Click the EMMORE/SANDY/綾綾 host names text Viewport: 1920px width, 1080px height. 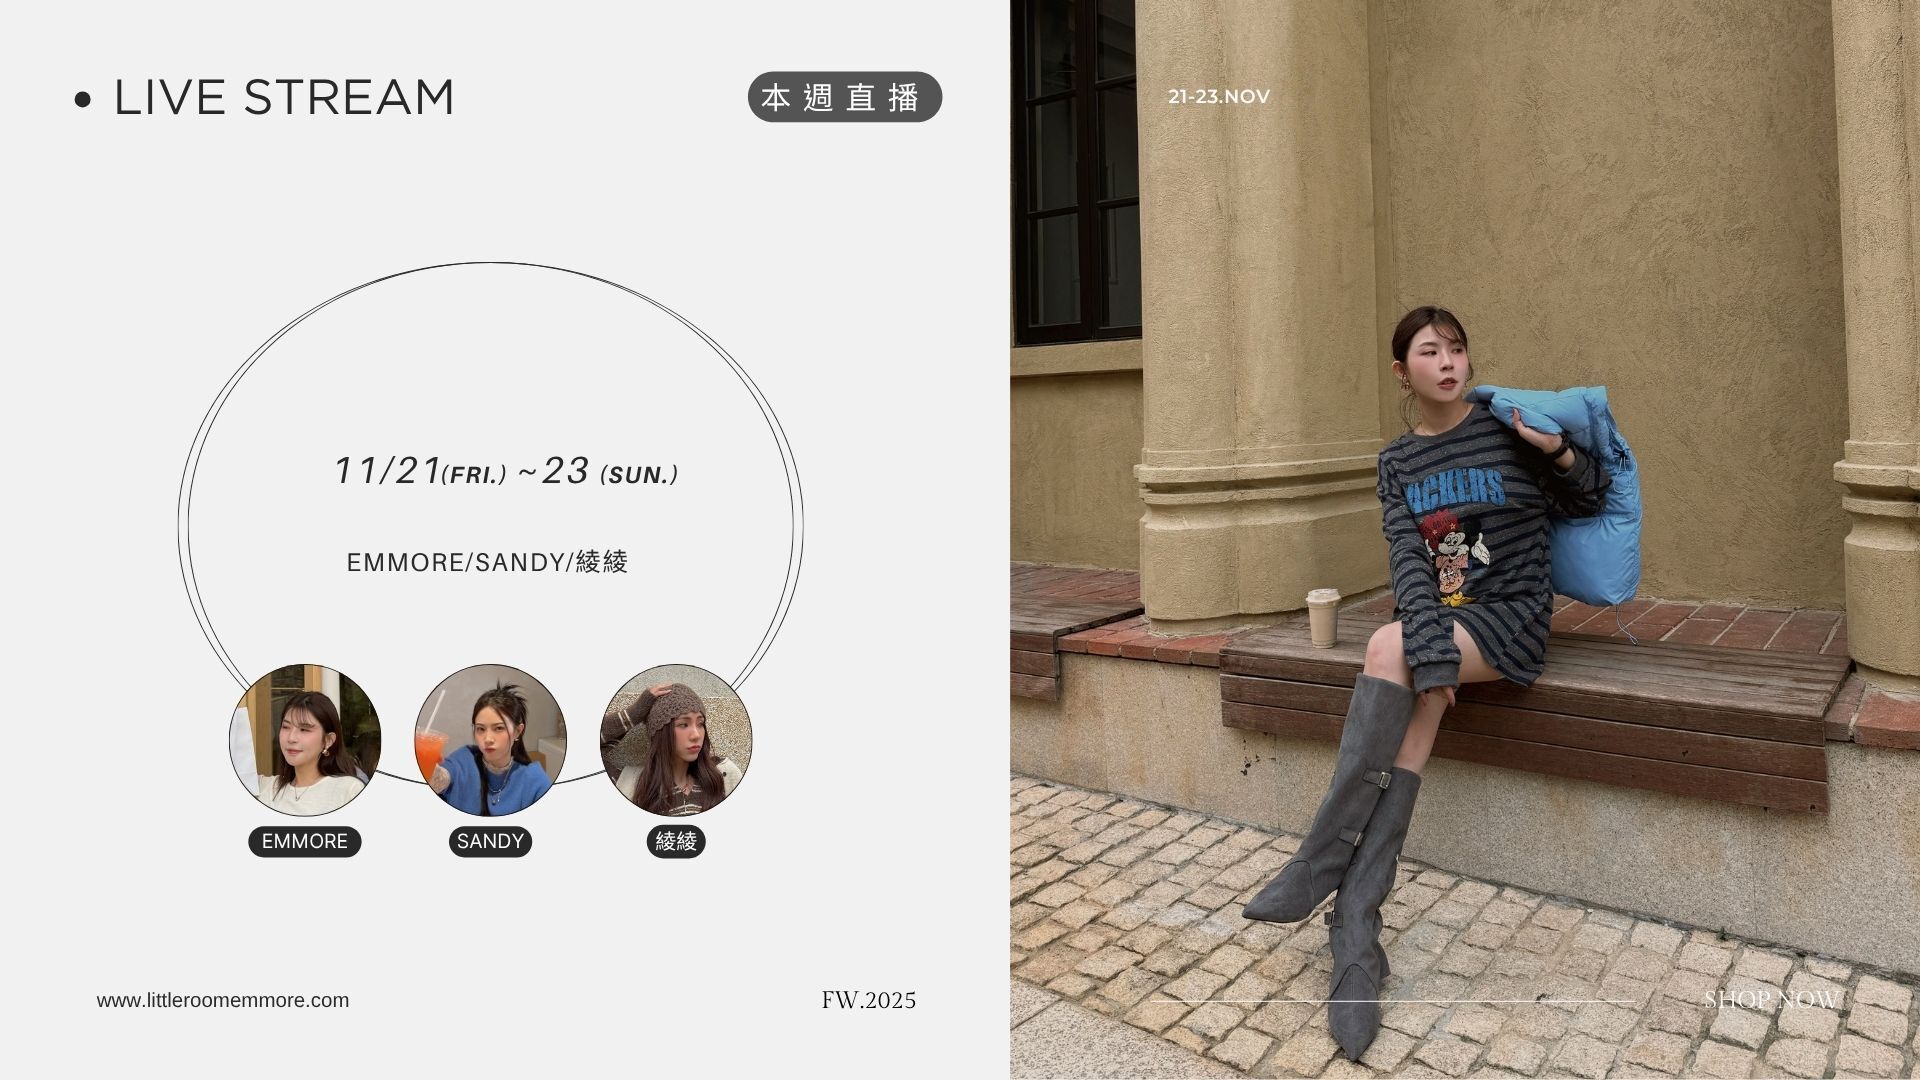[487, 562]
